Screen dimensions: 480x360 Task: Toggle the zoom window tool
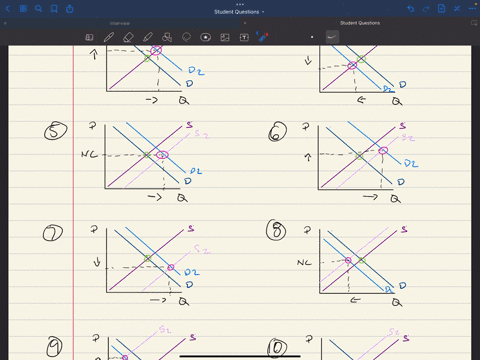(89, 37)
